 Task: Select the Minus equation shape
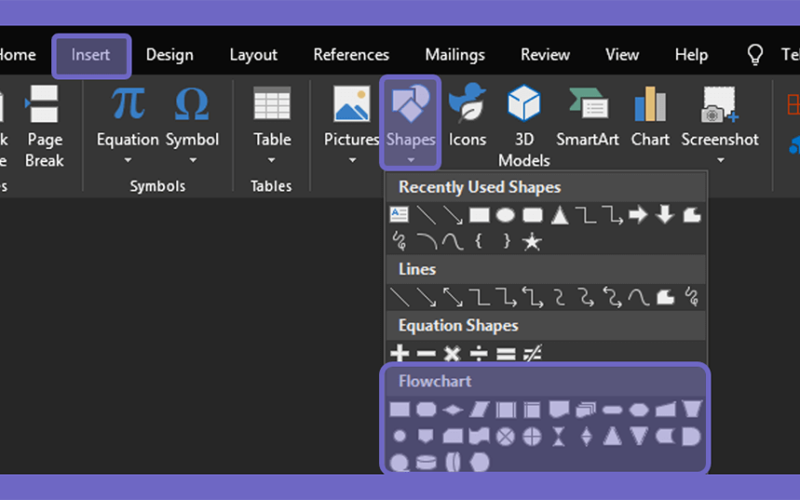tap(426, 353)
